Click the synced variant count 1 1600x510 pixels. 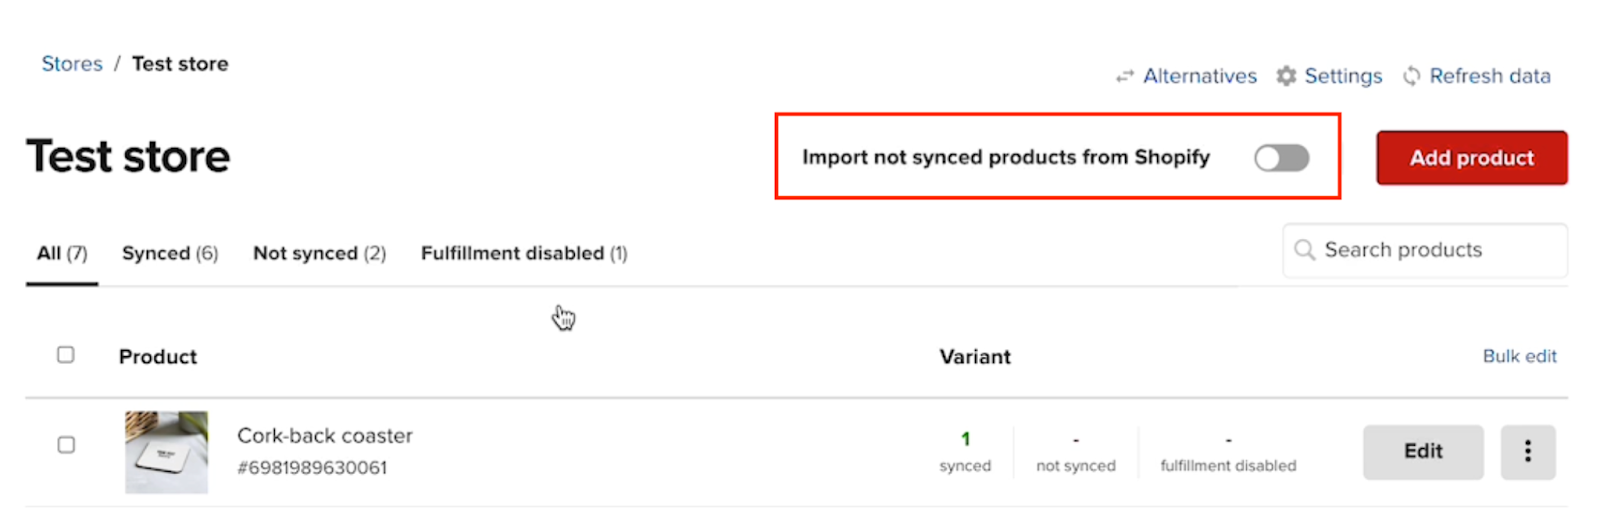(x=965, y=439)
